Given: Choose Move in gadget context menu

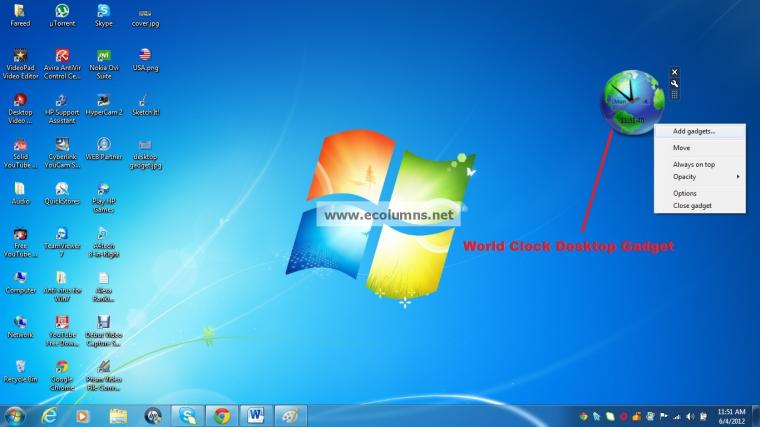Looking at the screenshot, I should pyautogui.click(x=699, y=148).
